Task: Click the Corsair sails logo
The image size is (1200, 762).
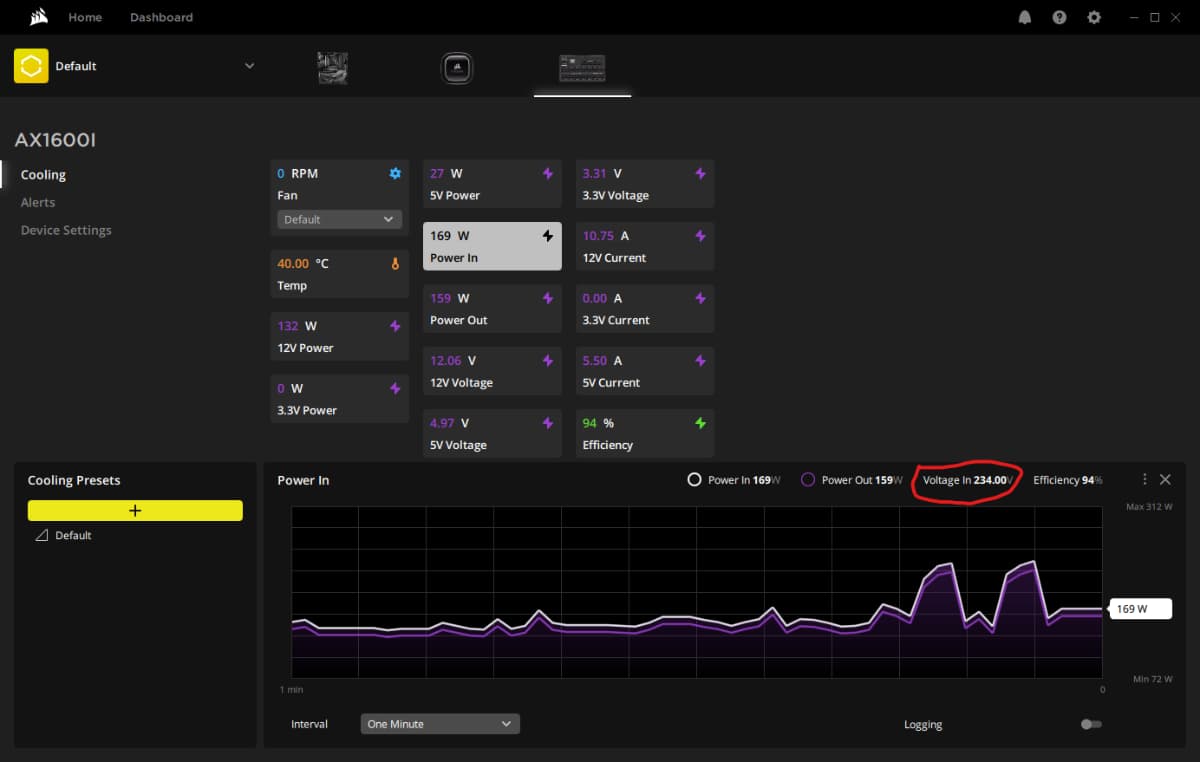Action: click(39, 16)
